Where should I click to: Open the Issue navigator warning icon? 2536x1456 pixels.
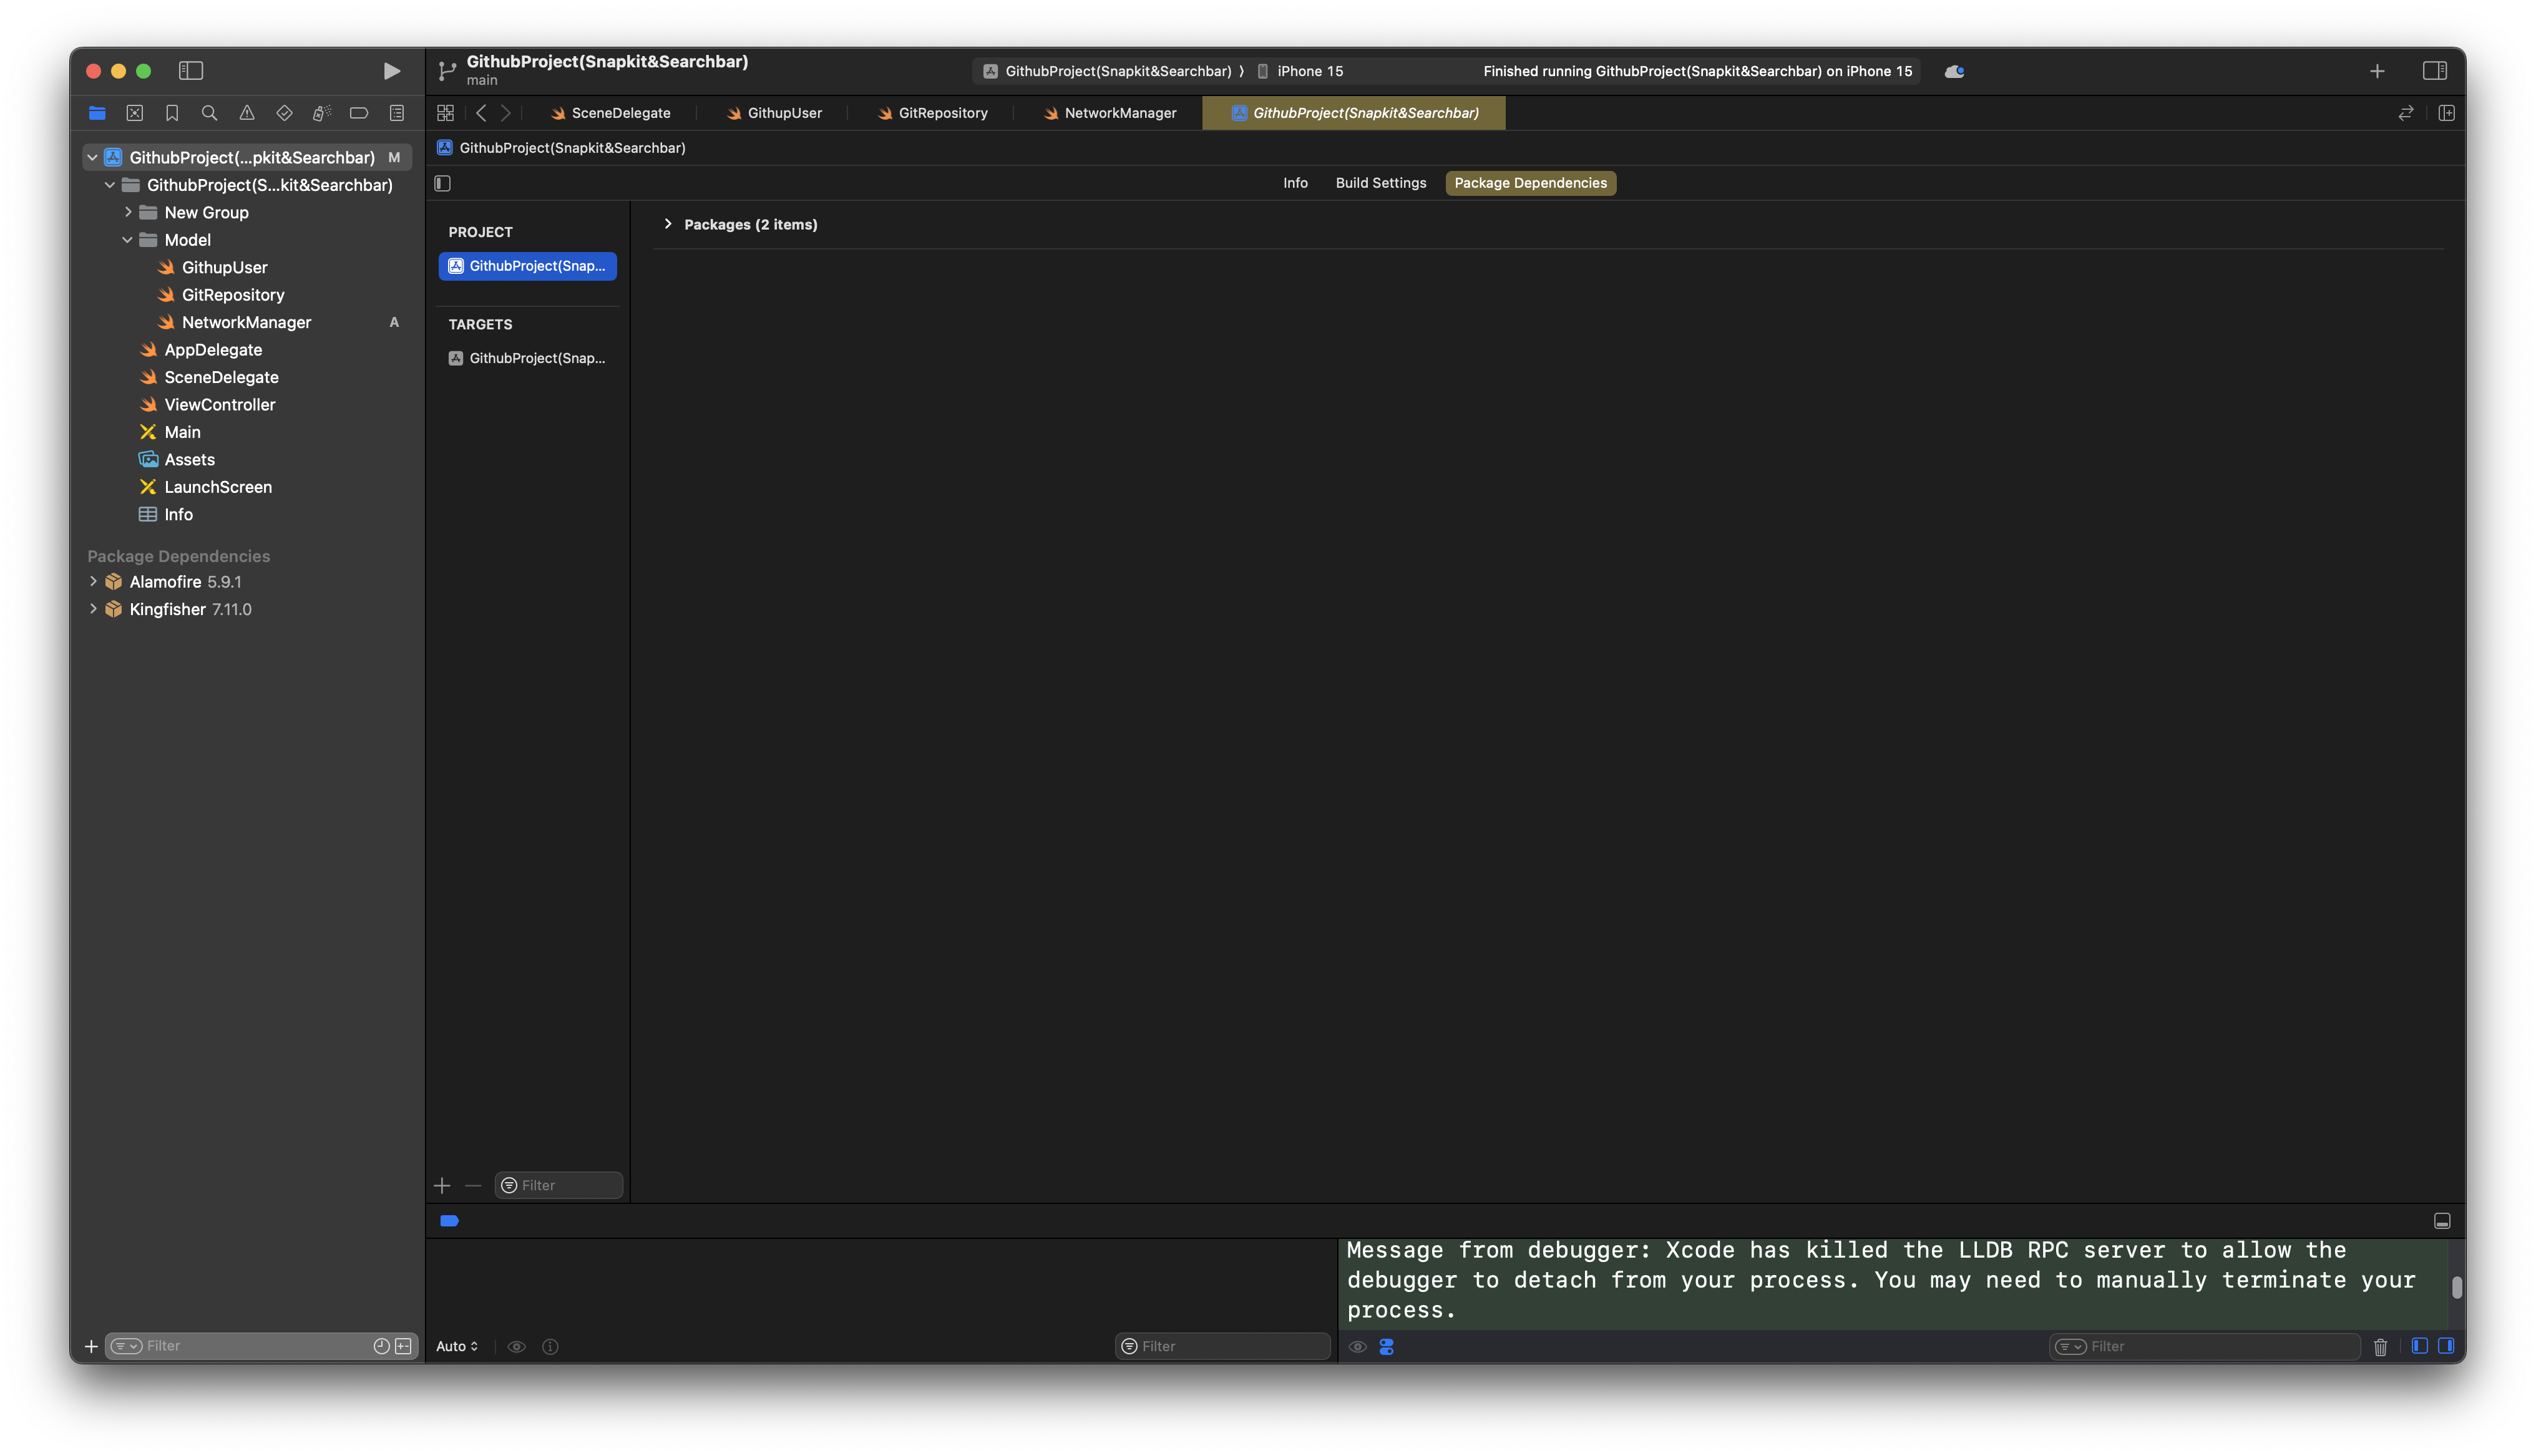[247, 113]
